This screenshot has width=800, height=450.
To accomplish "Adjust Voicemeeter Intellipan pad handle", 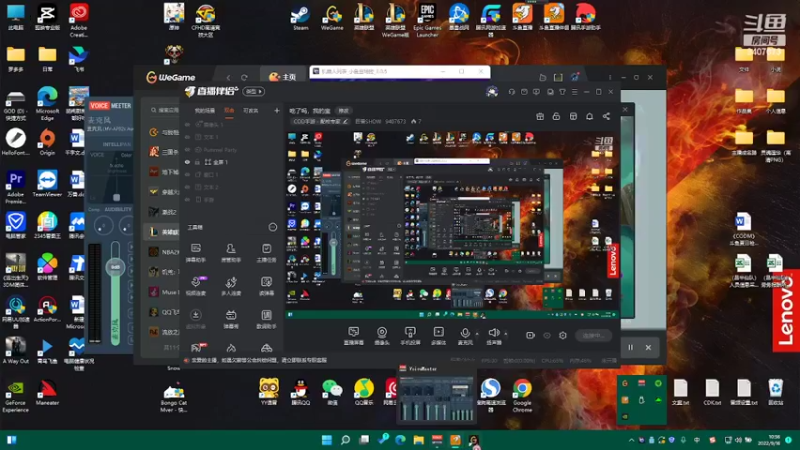I will (x=117, y=197).
